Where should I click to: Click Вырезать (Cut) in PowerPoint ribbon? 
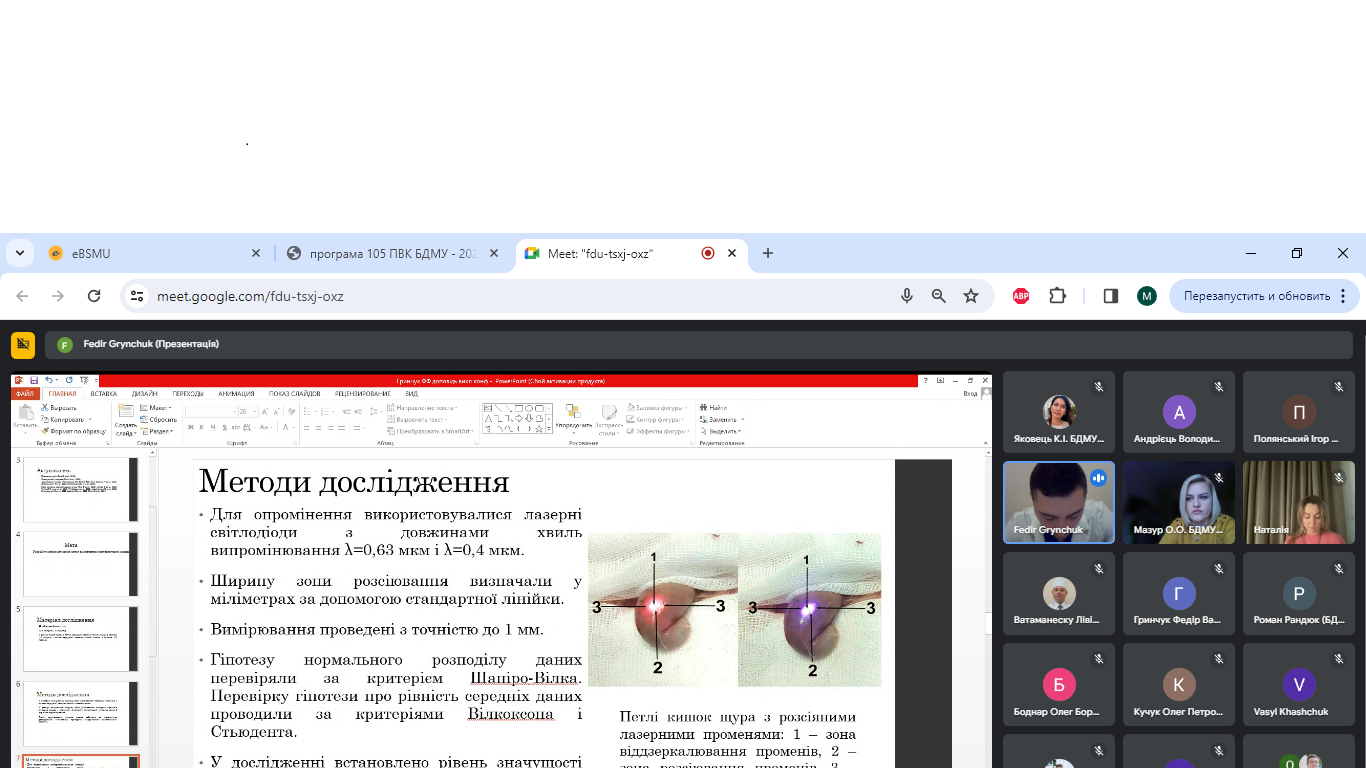click(58, 408)
